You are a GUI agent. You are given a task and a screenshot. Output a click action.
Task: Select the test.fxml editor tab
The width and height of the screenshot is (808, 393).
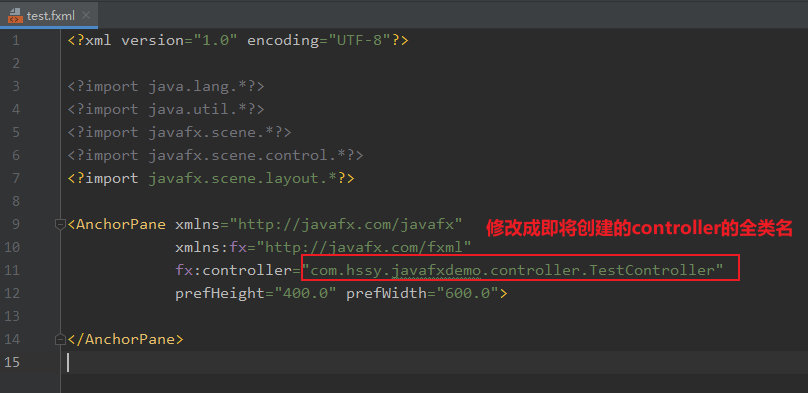pyautogui.click(x=49, y=15)
